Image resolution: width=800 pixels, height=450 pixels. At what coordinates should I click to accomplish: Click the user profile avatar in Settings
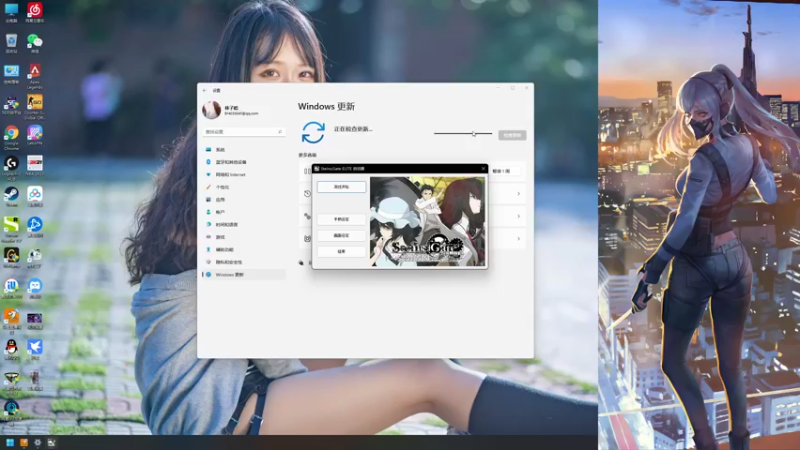211,110
